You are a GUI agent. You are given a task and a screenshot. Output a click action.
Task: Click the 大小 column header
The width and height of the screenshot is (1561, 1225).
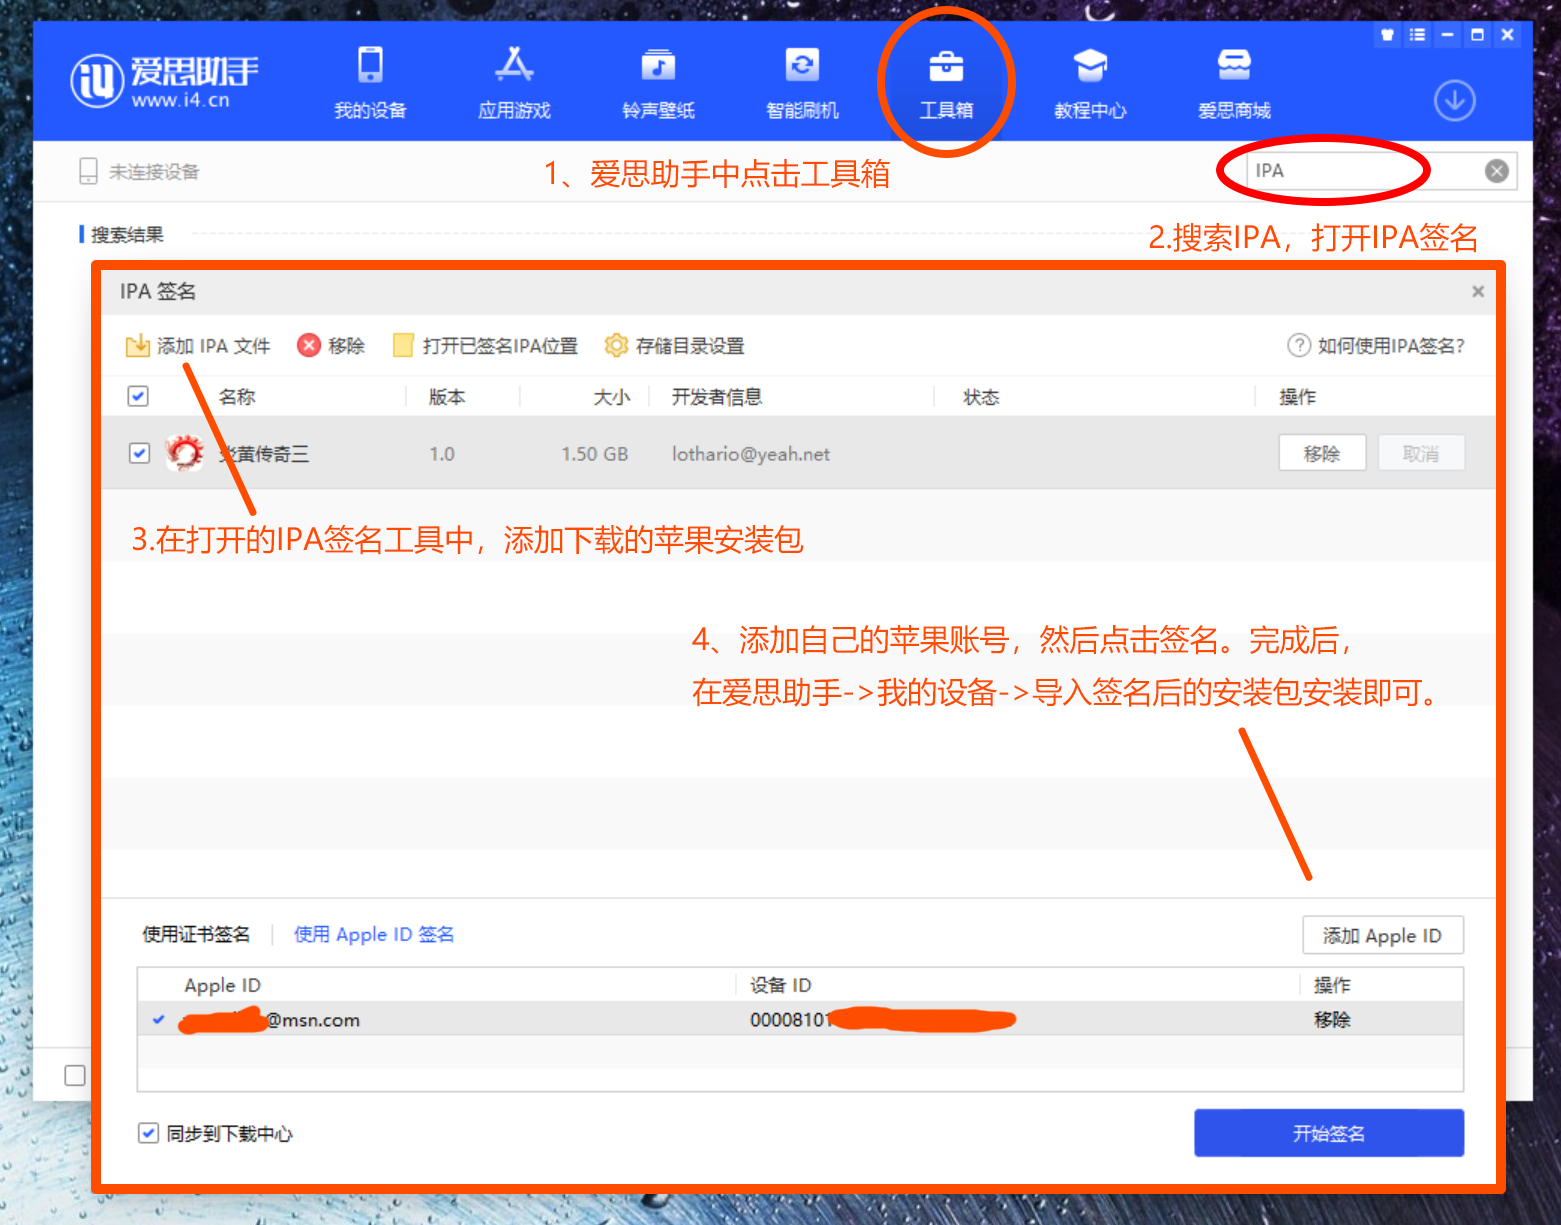[612, 397]
